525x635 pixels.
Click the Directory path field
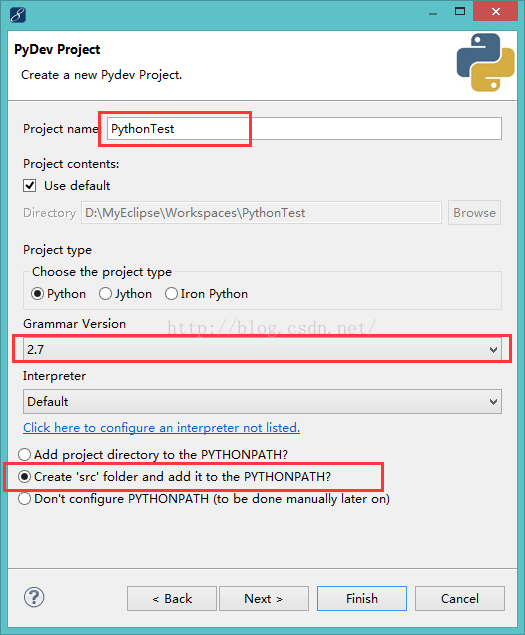[261, 213]
